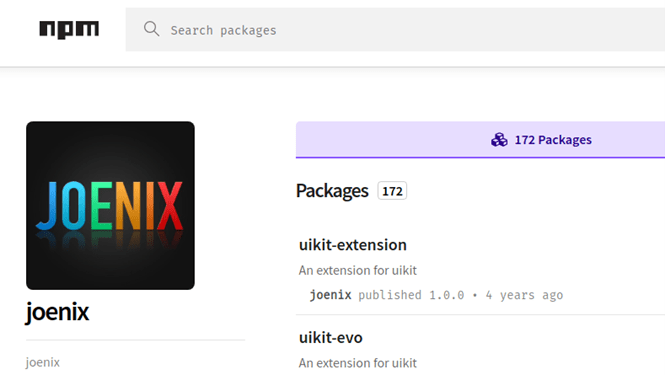Click joenix publisher link under uikit-extension

coord(330,295)
